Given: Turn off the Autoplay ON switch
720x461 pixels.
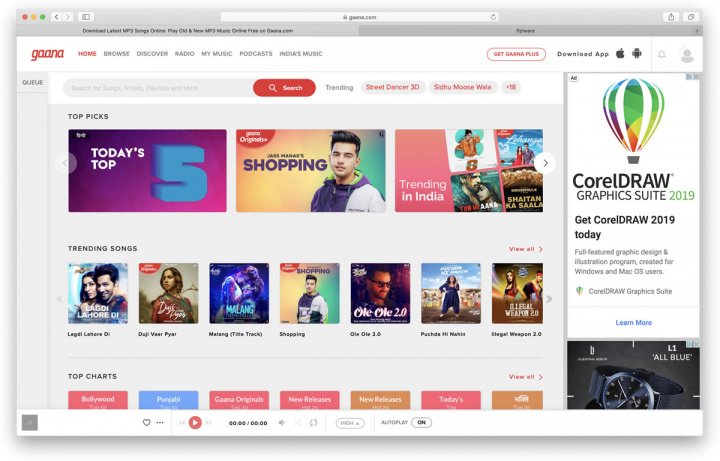Looking at the screenshot, I should click(422, 422).
